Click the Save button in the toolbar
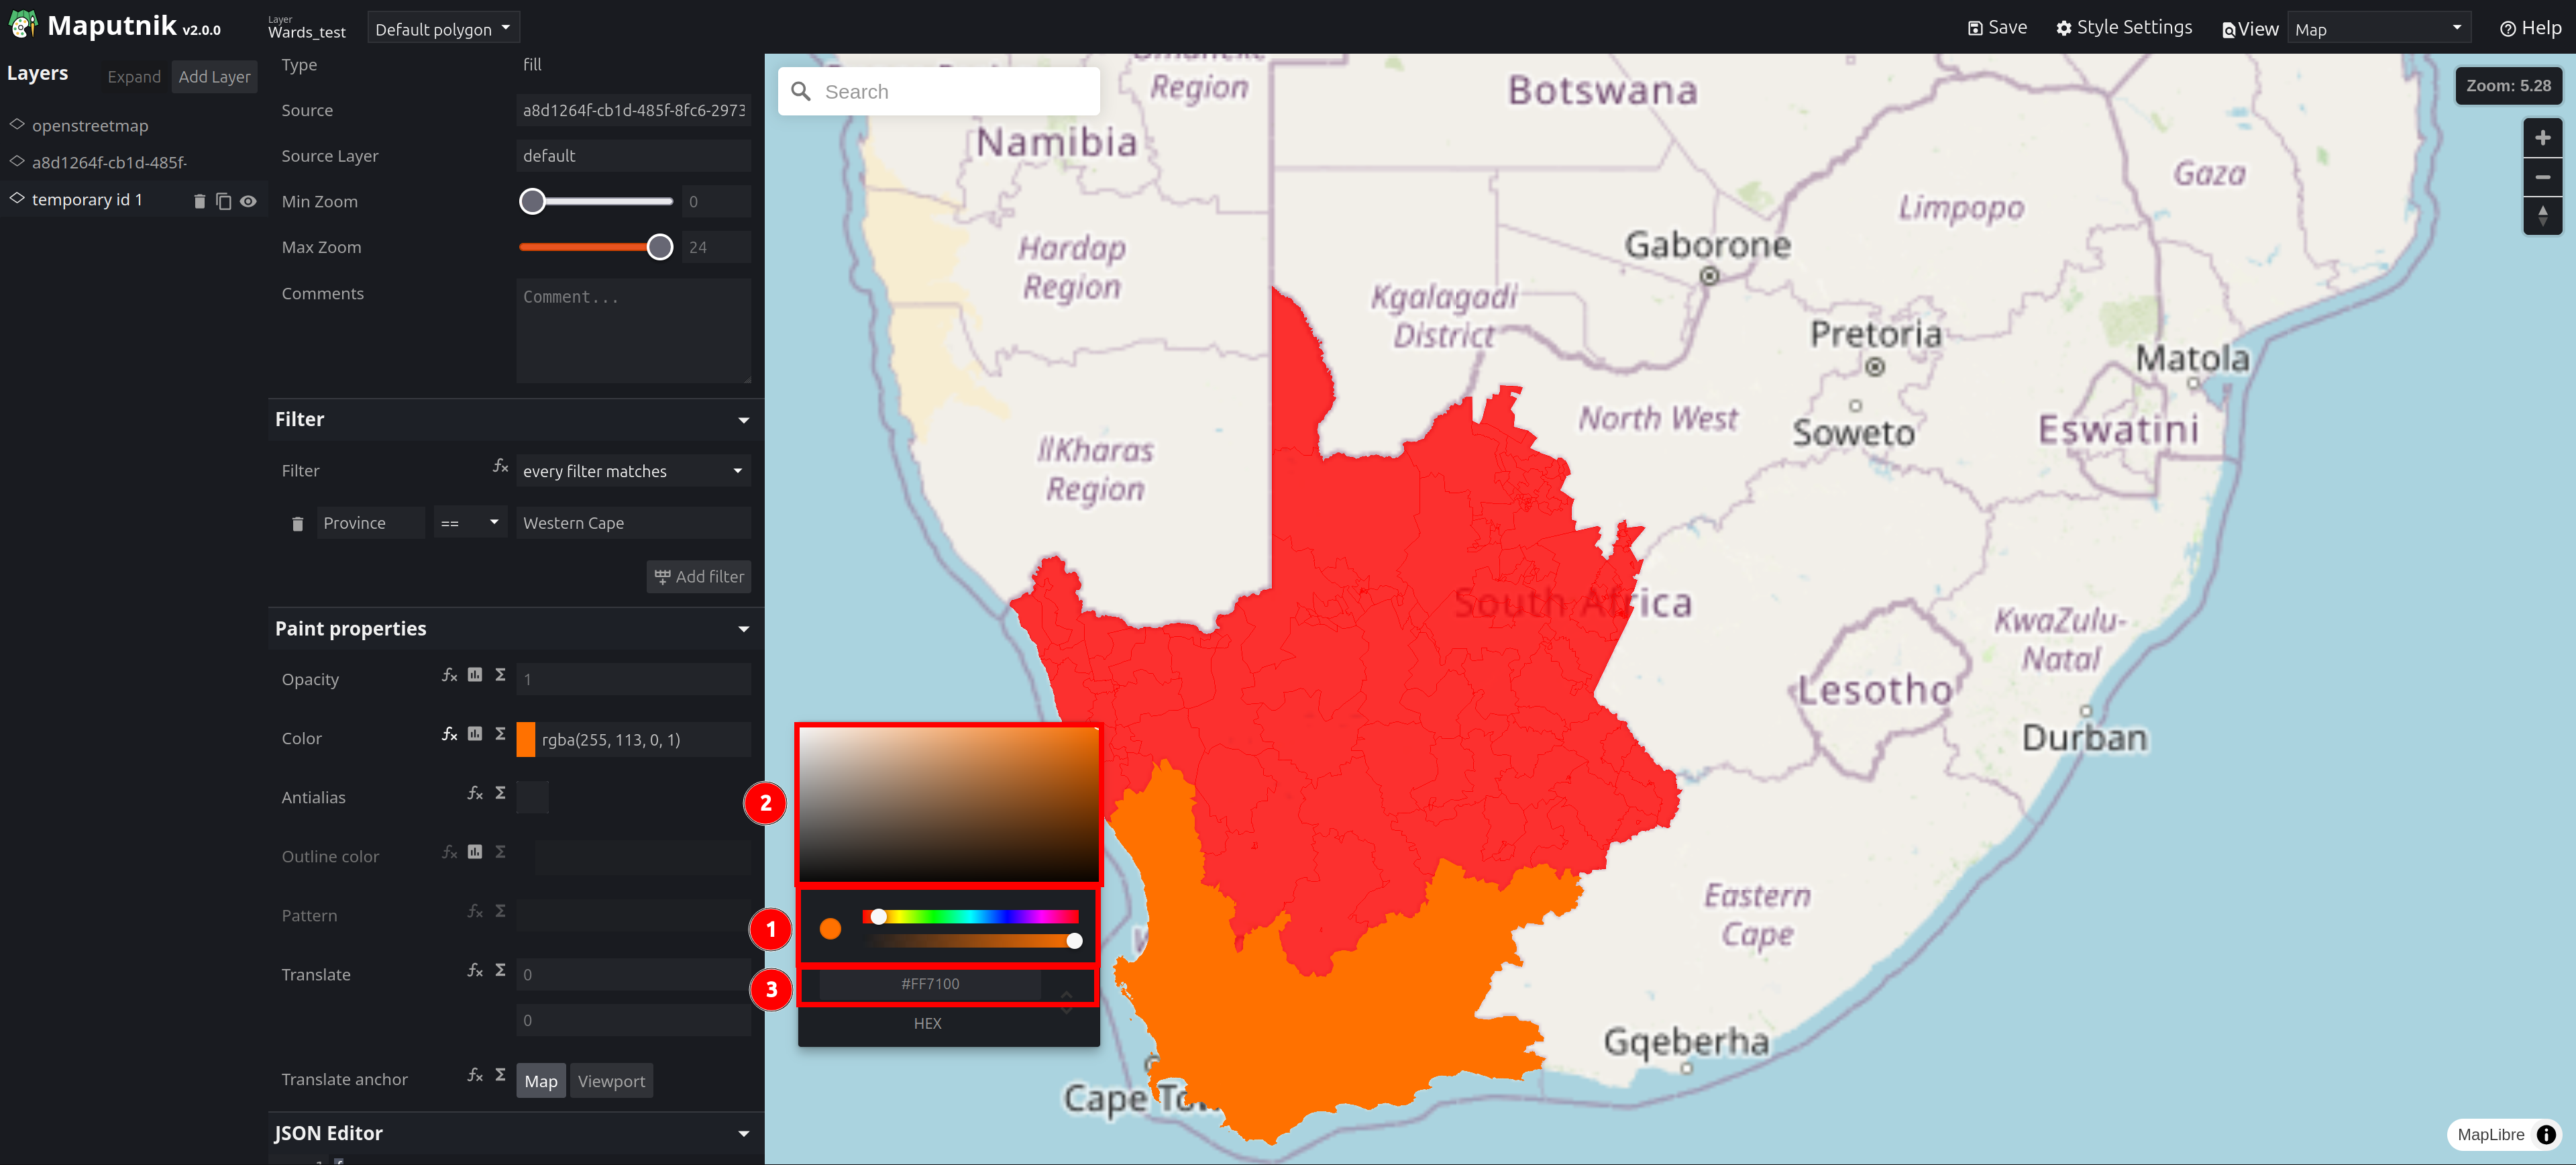Viewport: 2576px width, 1165px height. click(1998, 25)
